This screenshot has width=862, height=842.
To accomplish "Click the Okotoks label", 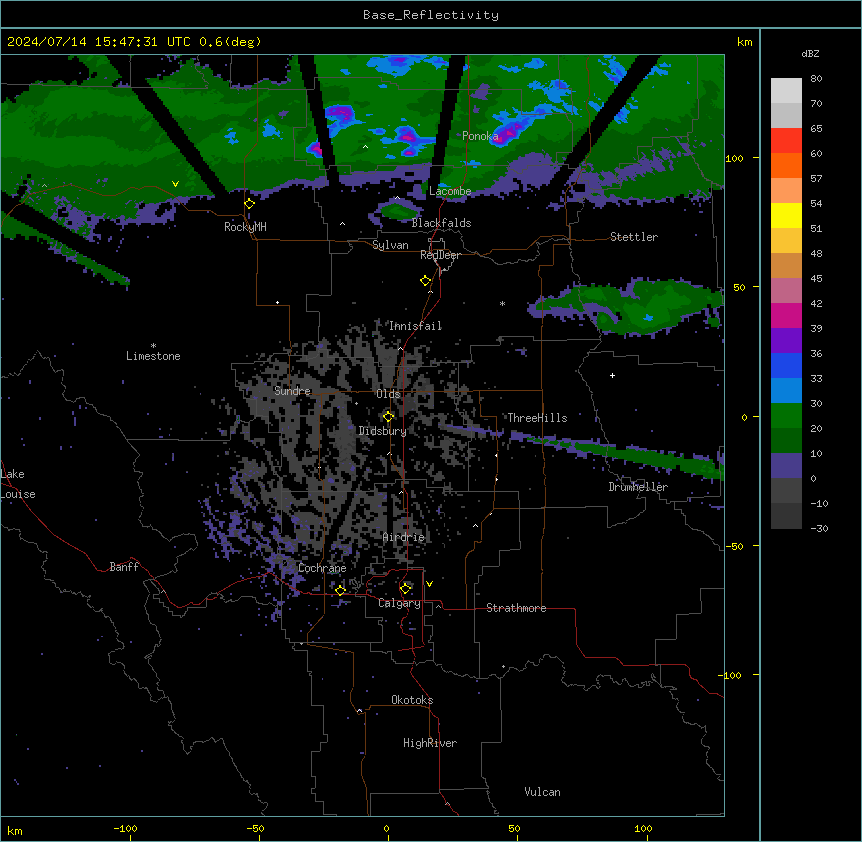I will (412, 700).
